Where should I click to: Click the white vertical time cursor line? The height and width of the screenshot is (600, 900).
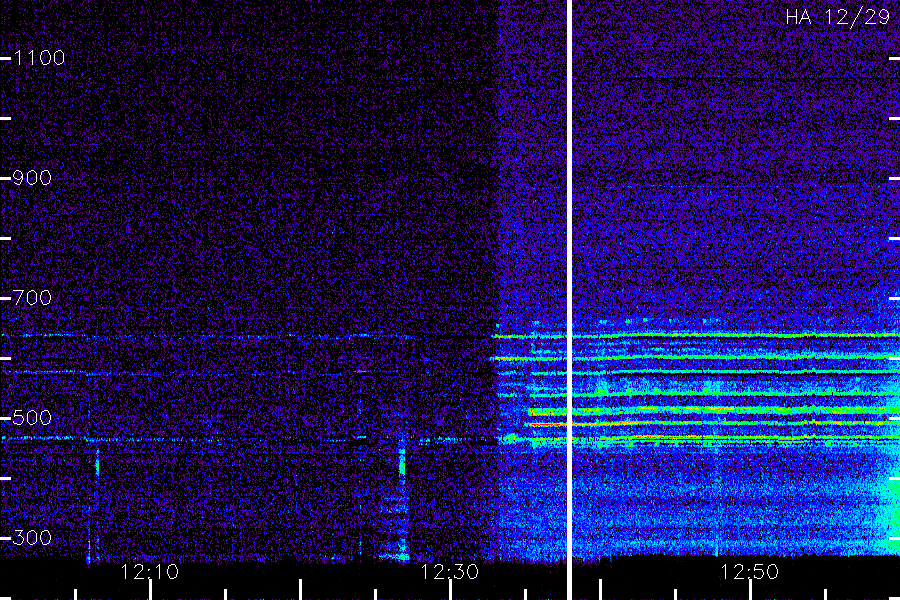click(x=569, y=300)
